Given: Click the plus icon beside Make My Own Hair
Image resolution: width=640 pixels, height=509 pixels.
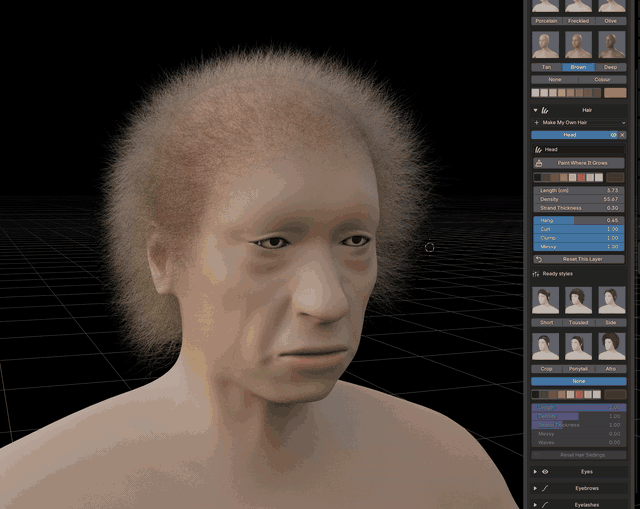Looking at the screenshot, I should (537, 122).
